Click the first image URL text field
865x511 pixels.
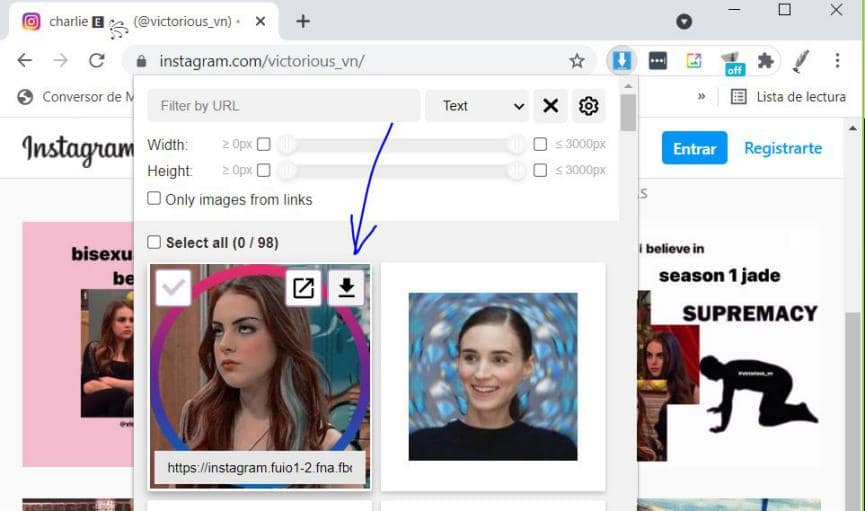tap(259, 468)
